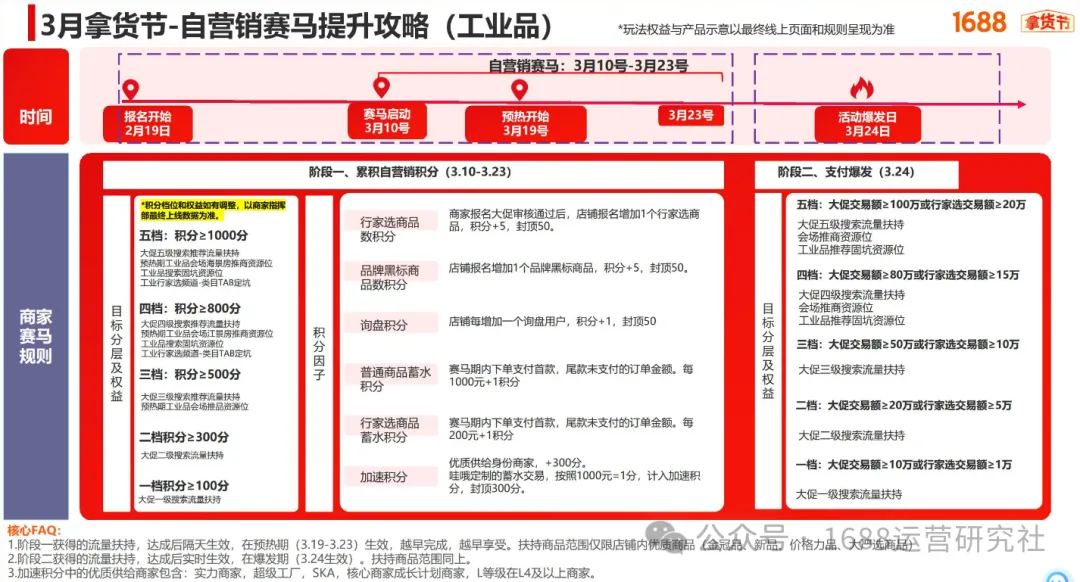This screenshot has height=582, width=1080.
Task: Click FAQ line 3 about 加速积分中的优质供给商家
Action: pyautogui.click(x=302, y=573)
